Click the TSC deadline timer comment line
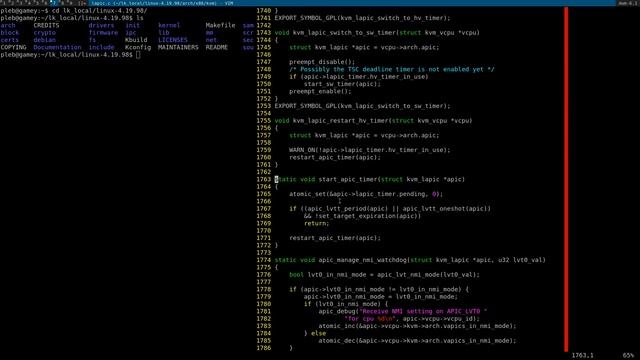 (x=391, y=69)
